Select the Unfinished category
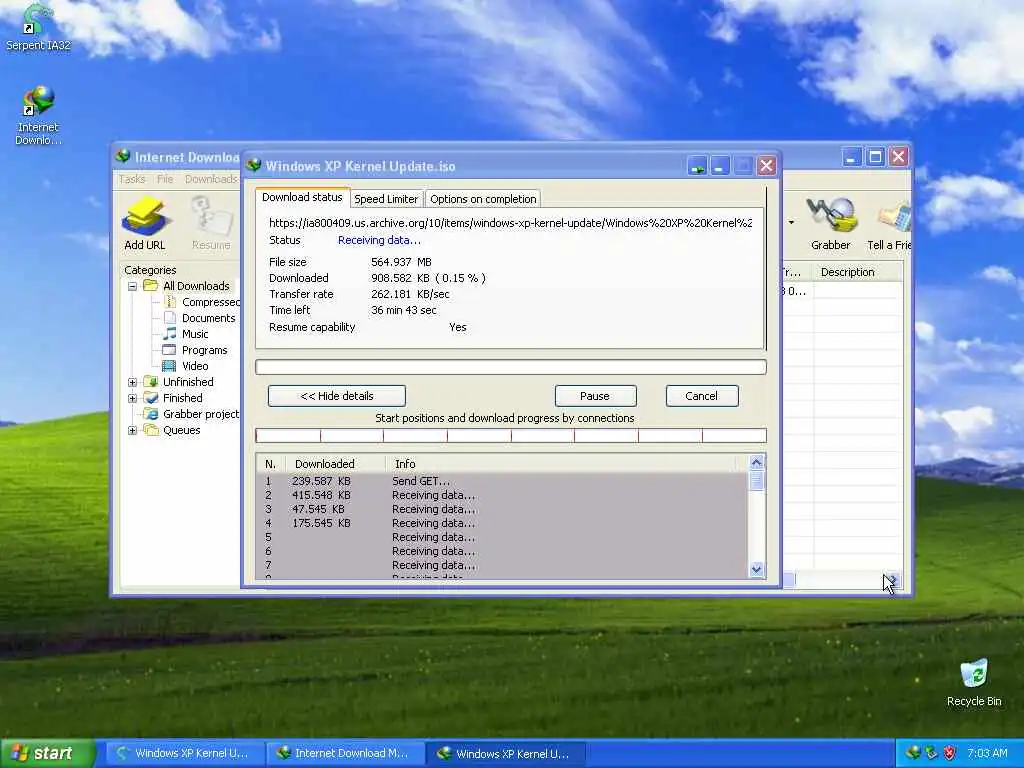This screenshot has height=768, width=1024. pos(188,382)
